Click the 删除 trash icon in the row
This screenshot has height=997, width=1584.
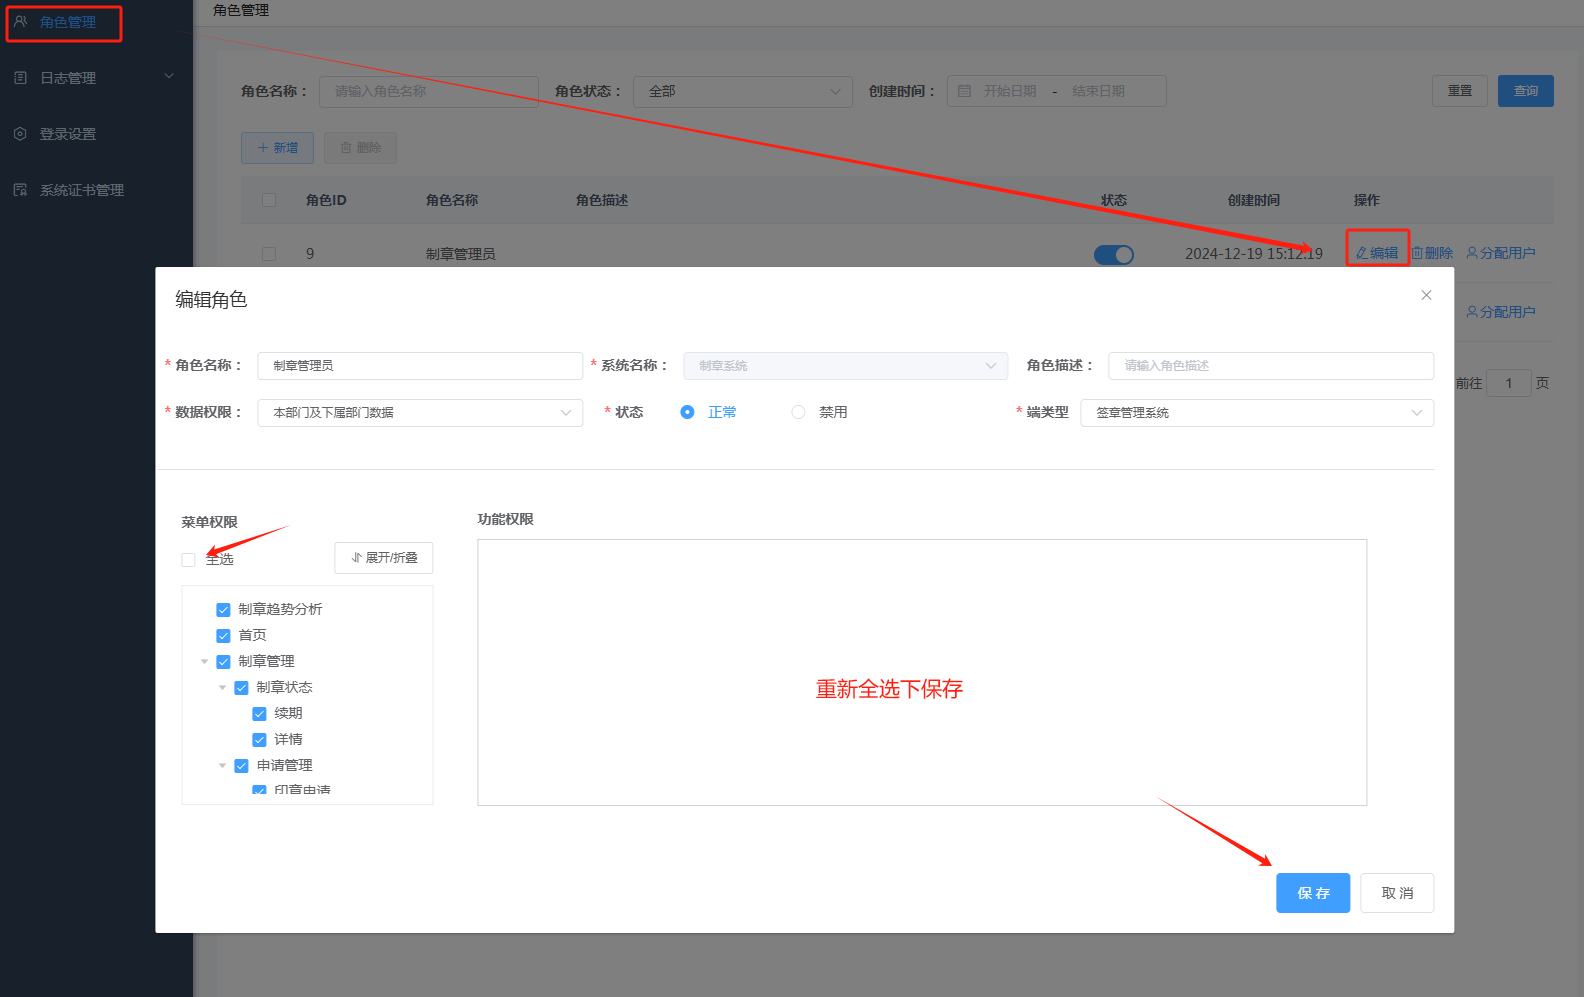click(x=1417, y=253)
